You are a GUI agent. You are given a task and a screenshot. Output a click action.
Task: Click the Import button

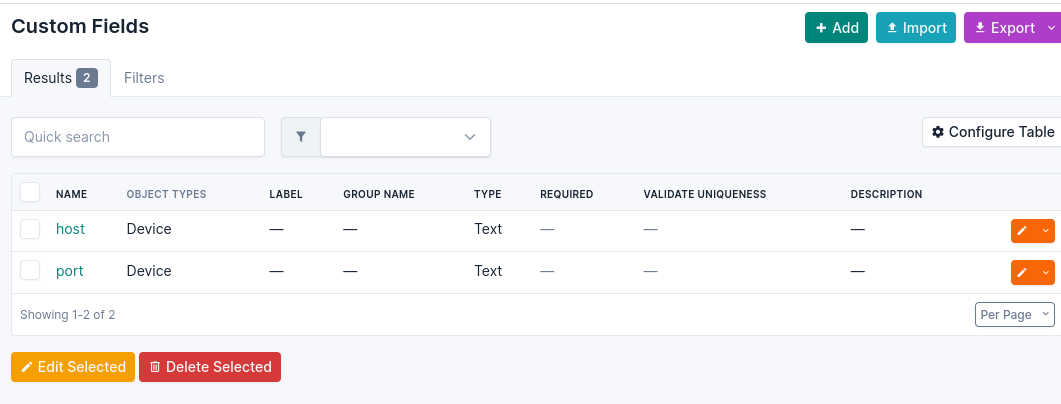916,28
